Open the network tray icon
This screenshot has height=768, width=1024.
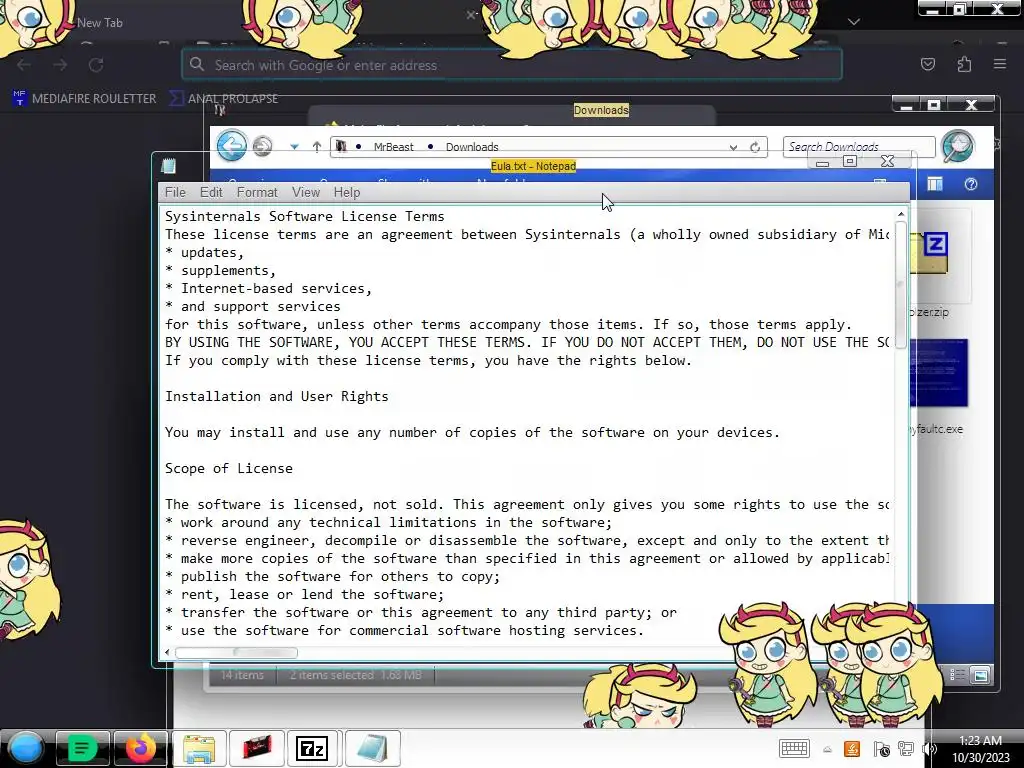(906, 749)
